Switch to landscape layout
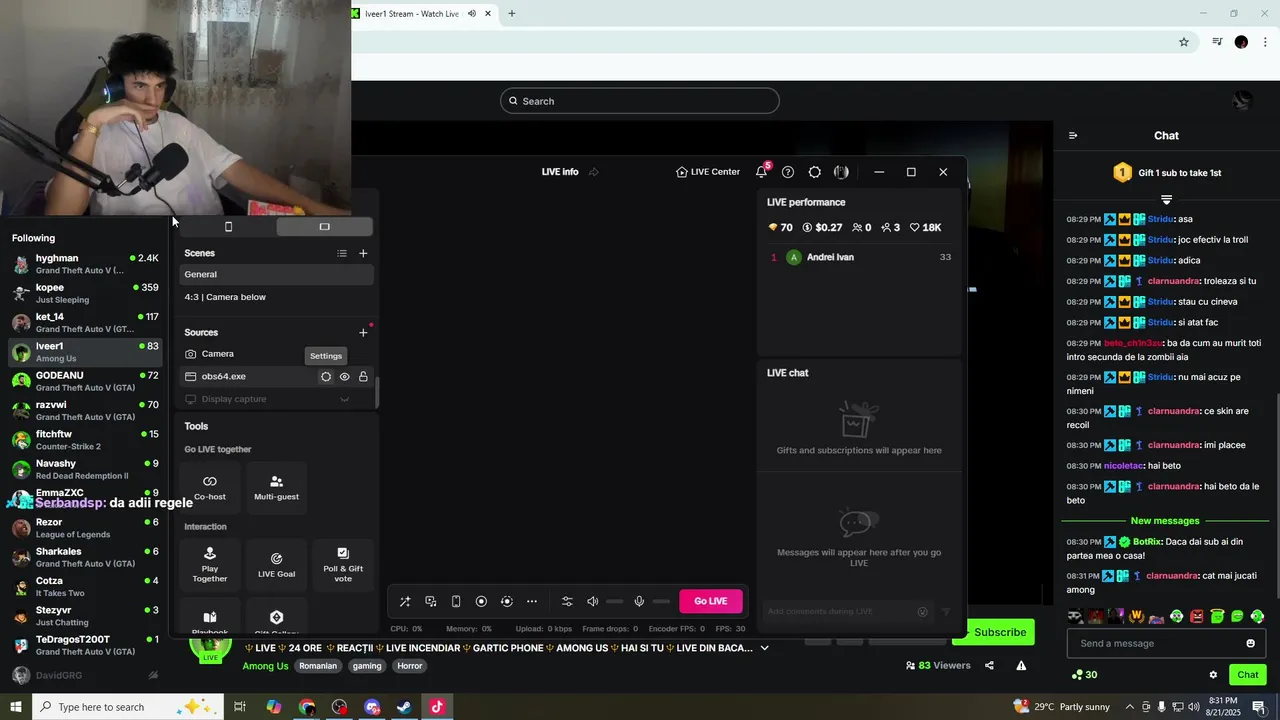This screenshot has width=1280, height=720. click(324, 227)
